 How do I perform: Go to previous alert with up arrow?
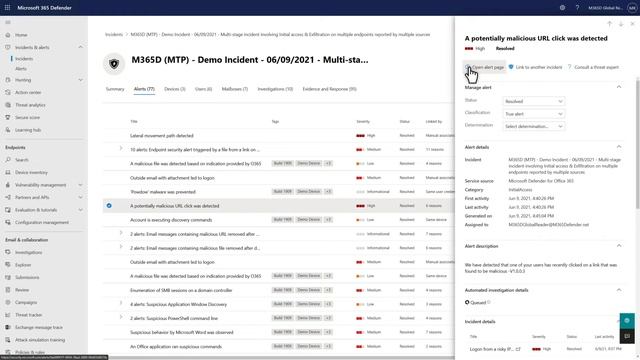[x=609, y=24]
